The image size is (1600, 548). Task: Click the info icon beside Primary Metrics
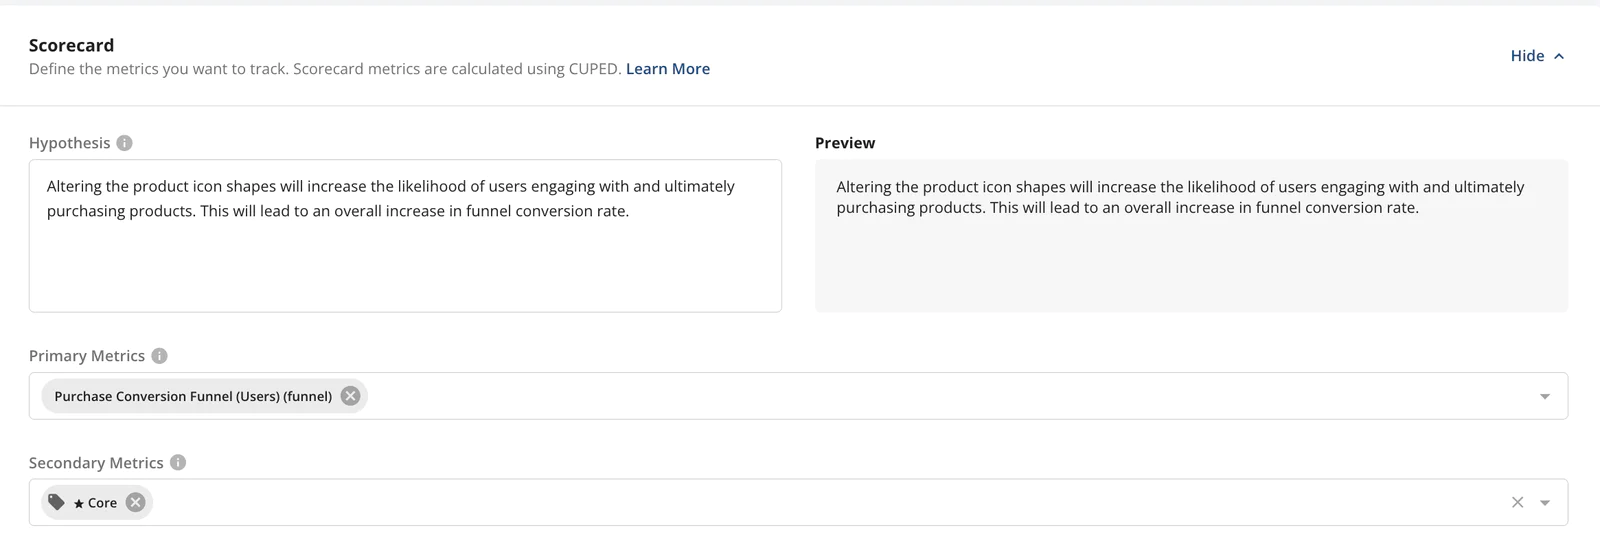coord(159,356)
